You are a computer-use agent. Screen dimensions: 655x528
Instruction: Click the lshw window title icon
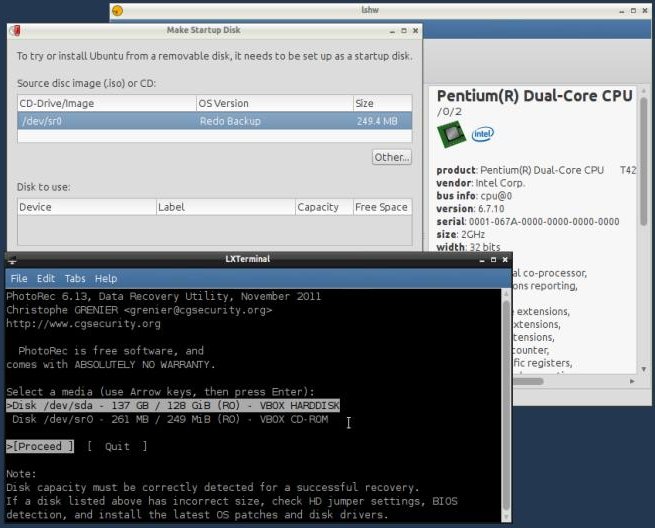[117, 11]
